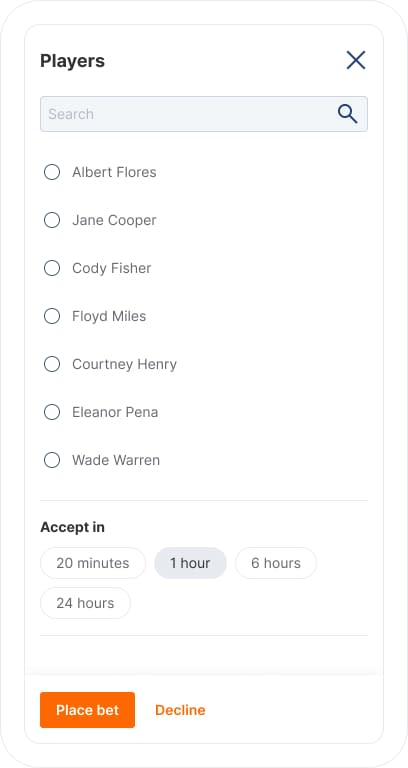Image resolution: width=408 pixels, height=768 pixels.
Task: Mark the Eleanor Pena radio option
Action: coord(52,412)
